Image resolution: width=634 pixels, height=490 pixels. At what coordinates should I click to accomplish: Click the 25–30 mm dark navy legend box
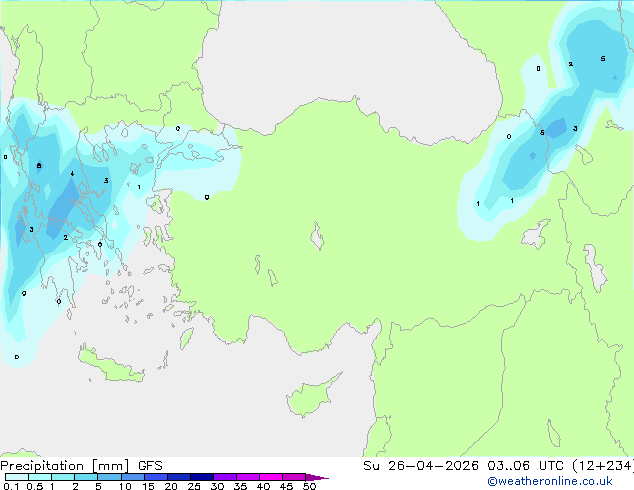click(202, 477)
